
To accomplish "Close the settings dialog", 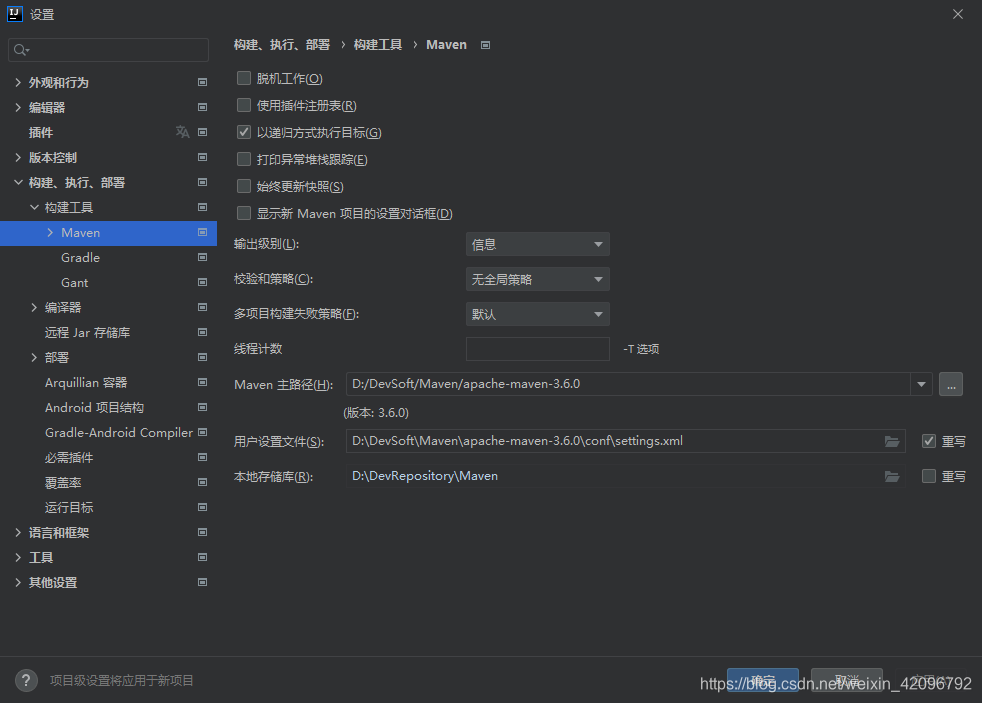I will click(958, 14).
